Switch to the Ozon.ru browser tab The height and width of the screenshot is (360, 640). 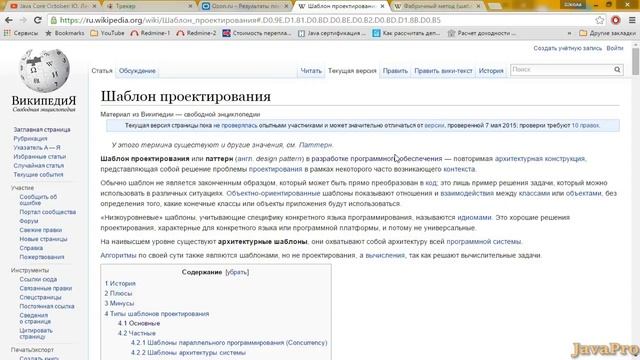(245, 6)
